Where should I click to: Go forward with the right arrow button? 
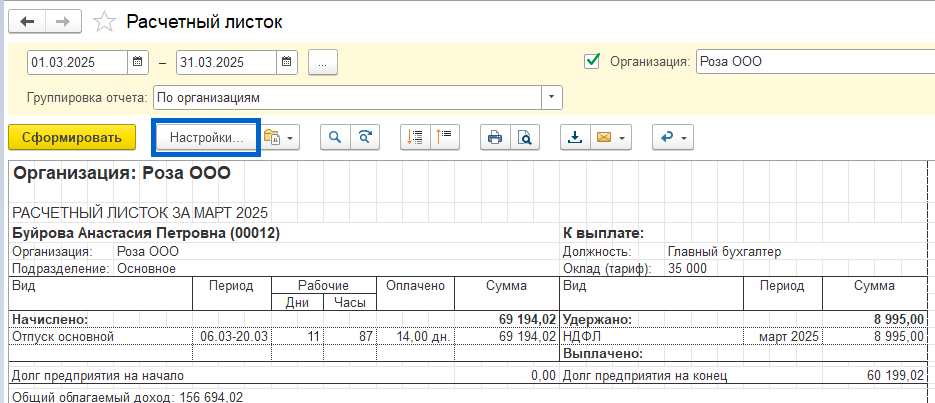[63, 23]
